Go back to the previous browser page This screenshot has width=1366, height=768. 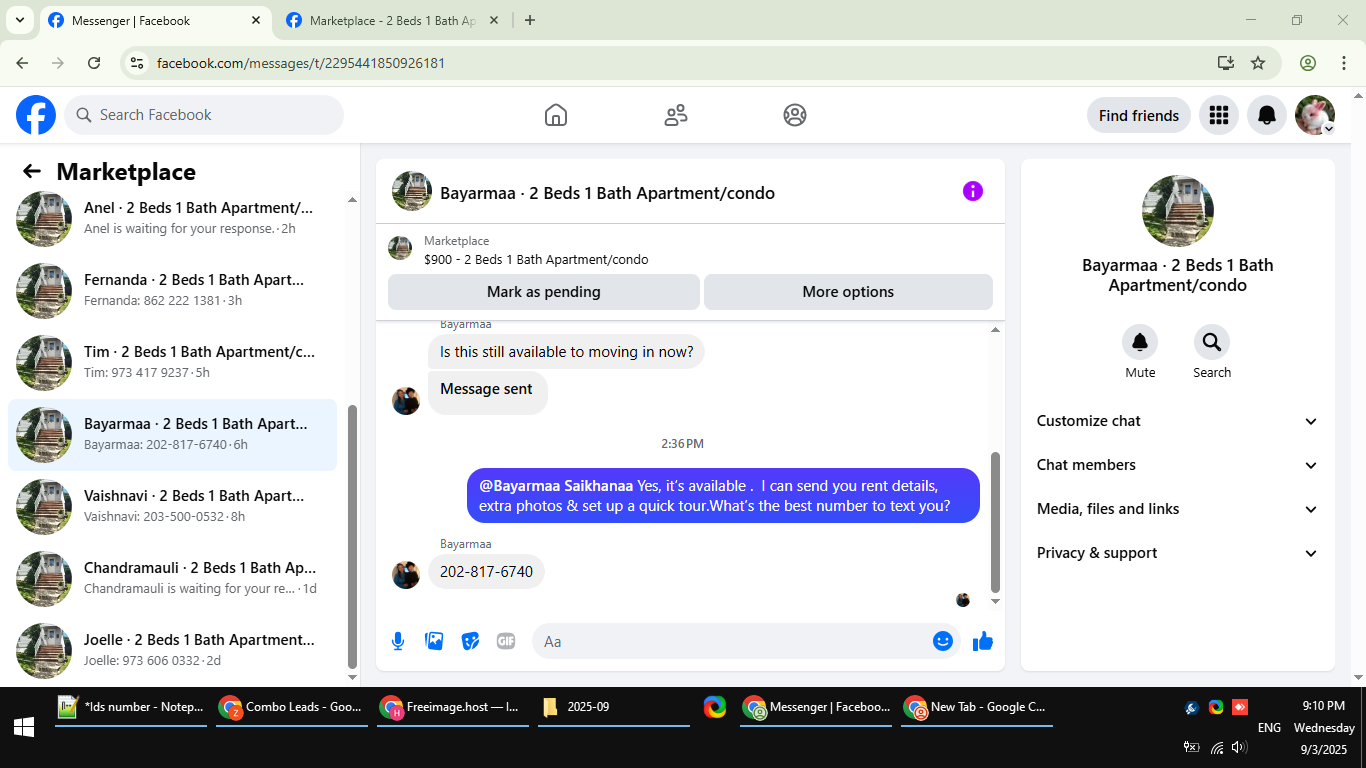[22, 63]
